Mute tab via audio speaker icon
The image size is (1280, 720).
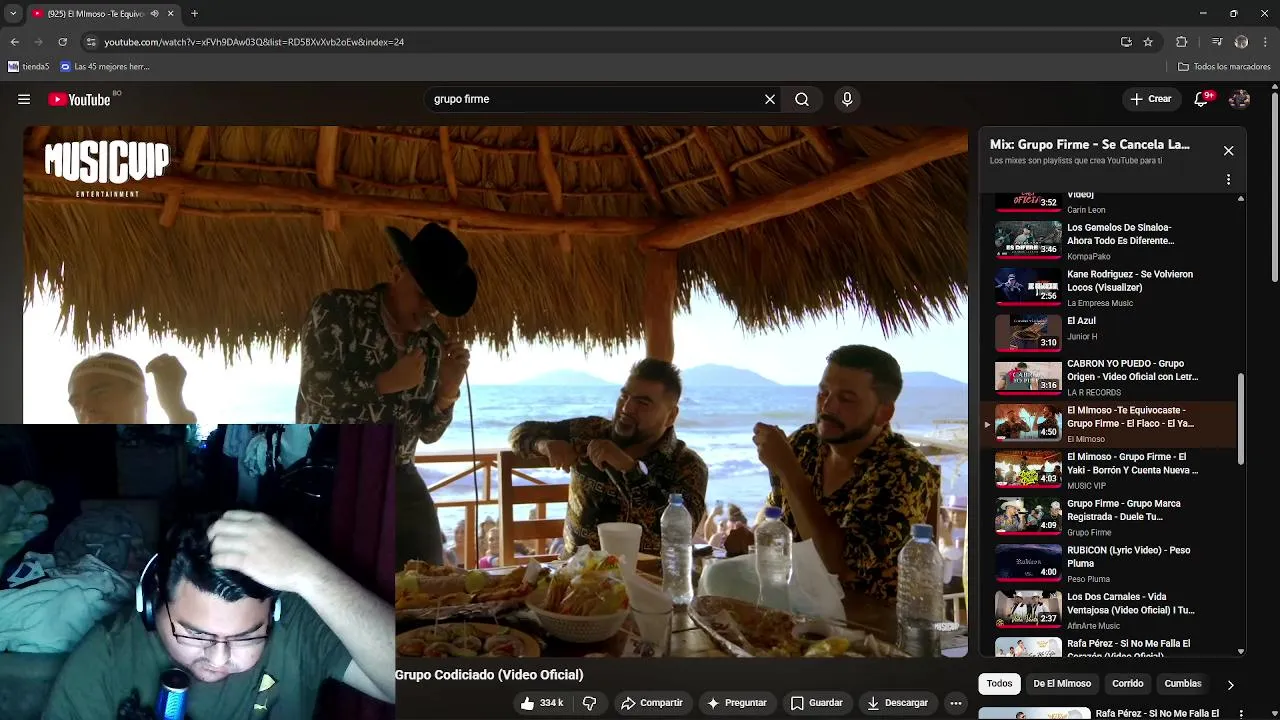154,14
